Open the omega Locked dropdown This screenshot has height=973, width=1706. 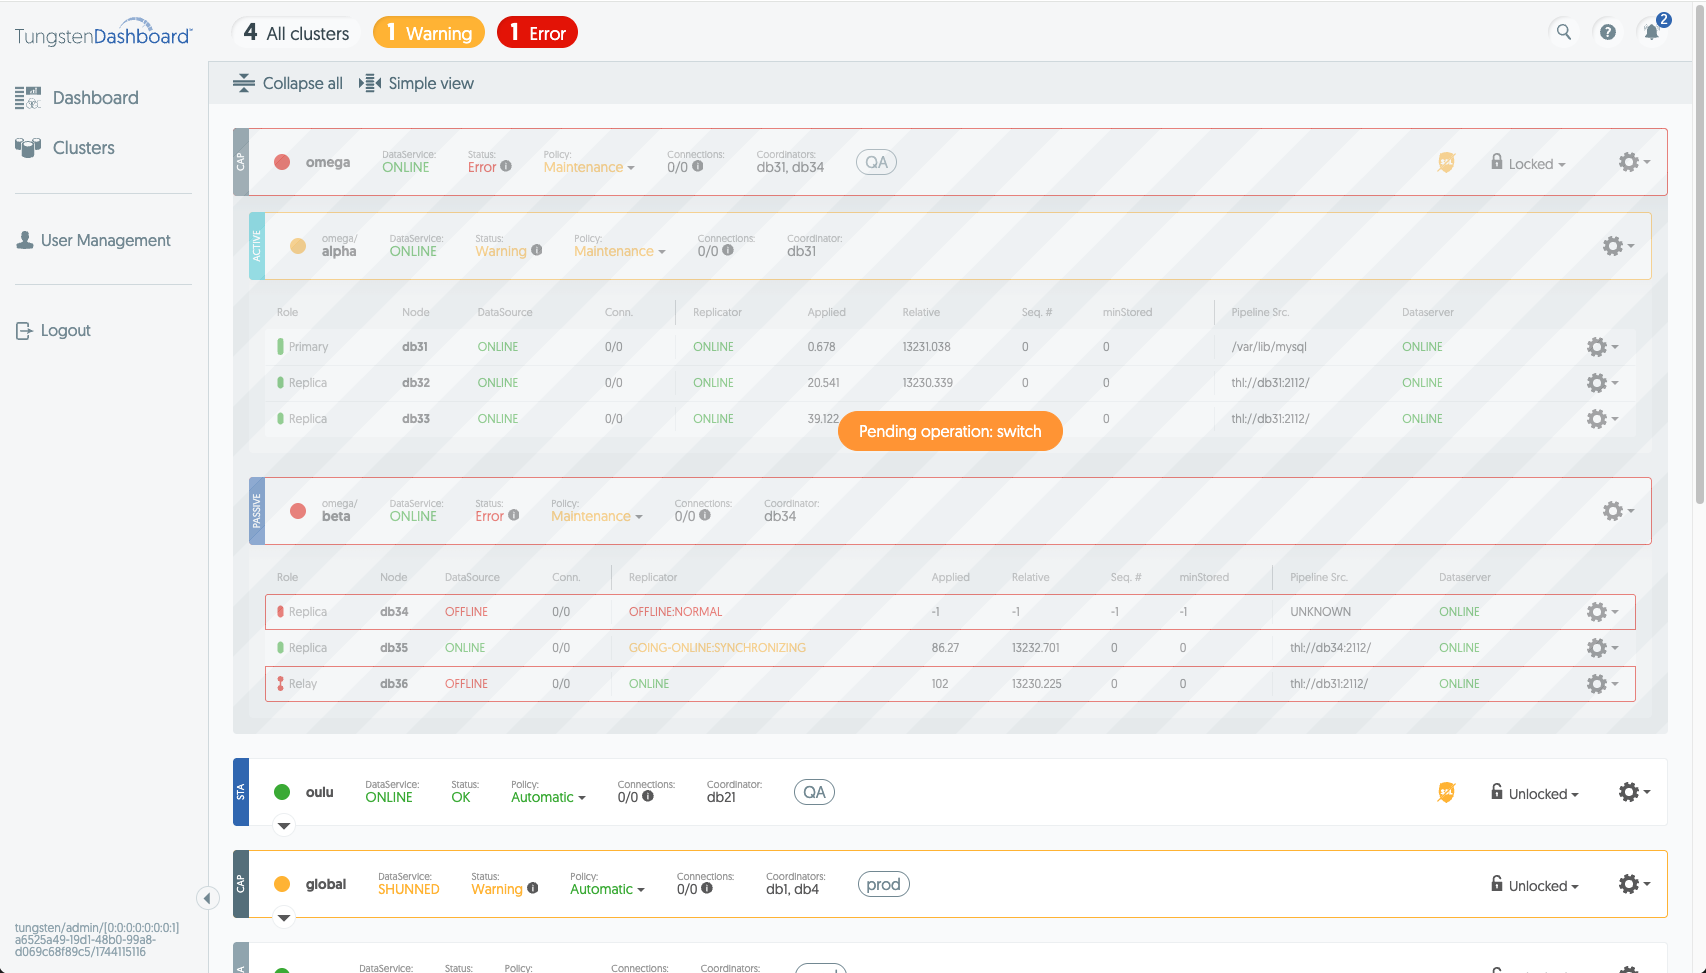(1528, 163)
